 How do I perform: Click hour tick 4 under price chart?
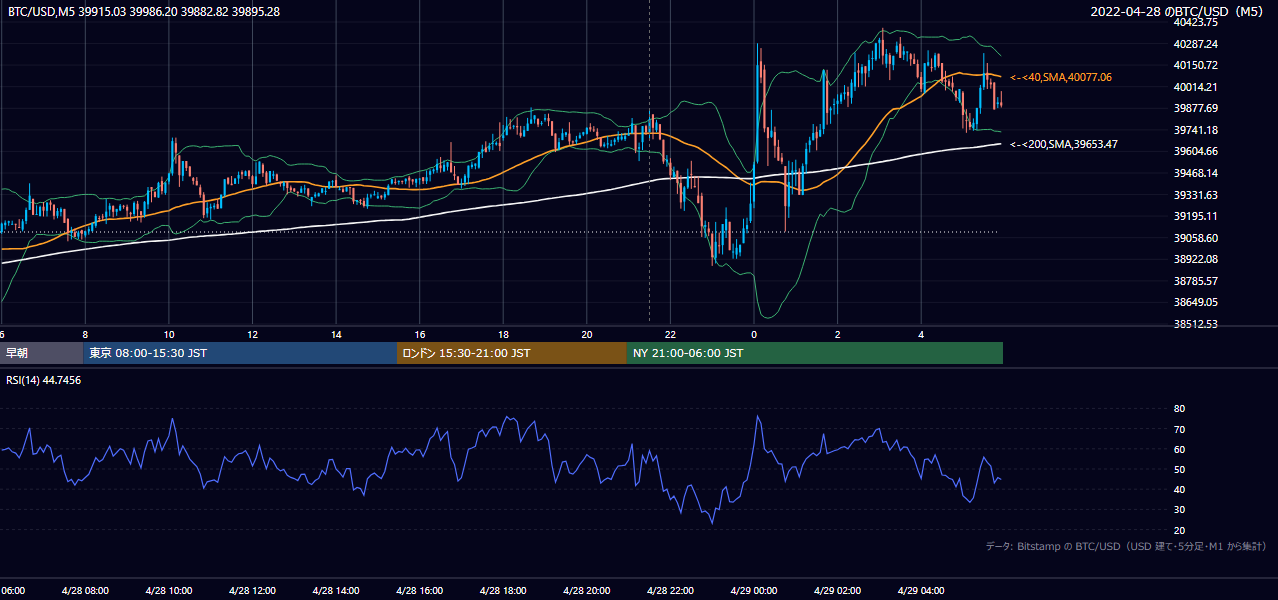point(921,334)
